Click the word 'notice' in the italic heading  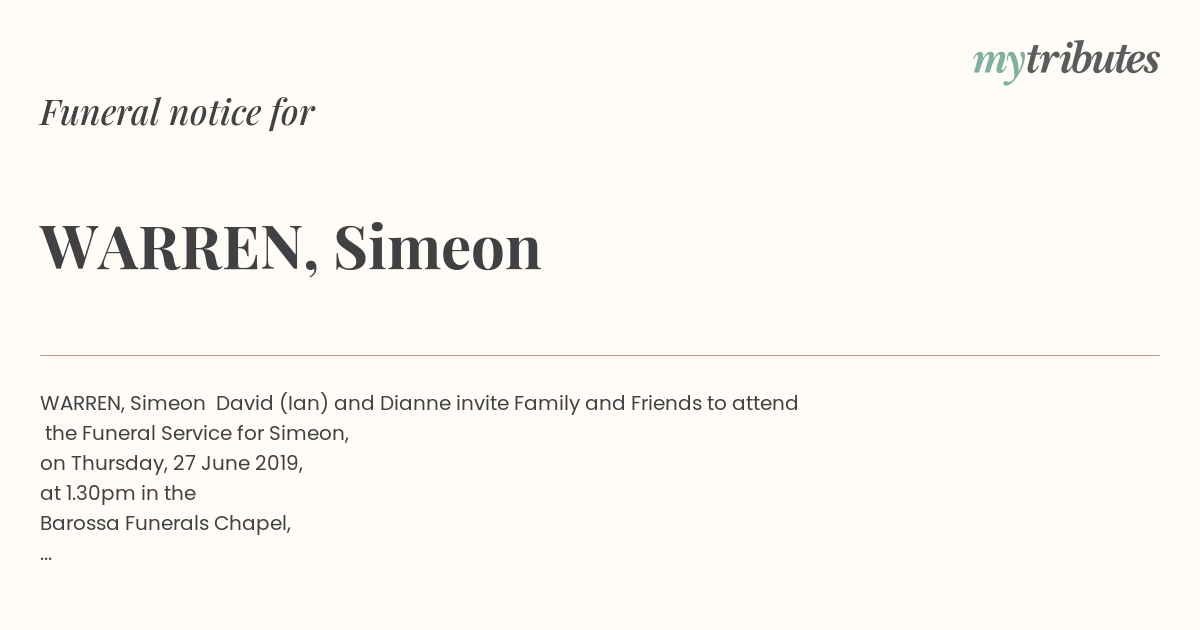point(215,113)
